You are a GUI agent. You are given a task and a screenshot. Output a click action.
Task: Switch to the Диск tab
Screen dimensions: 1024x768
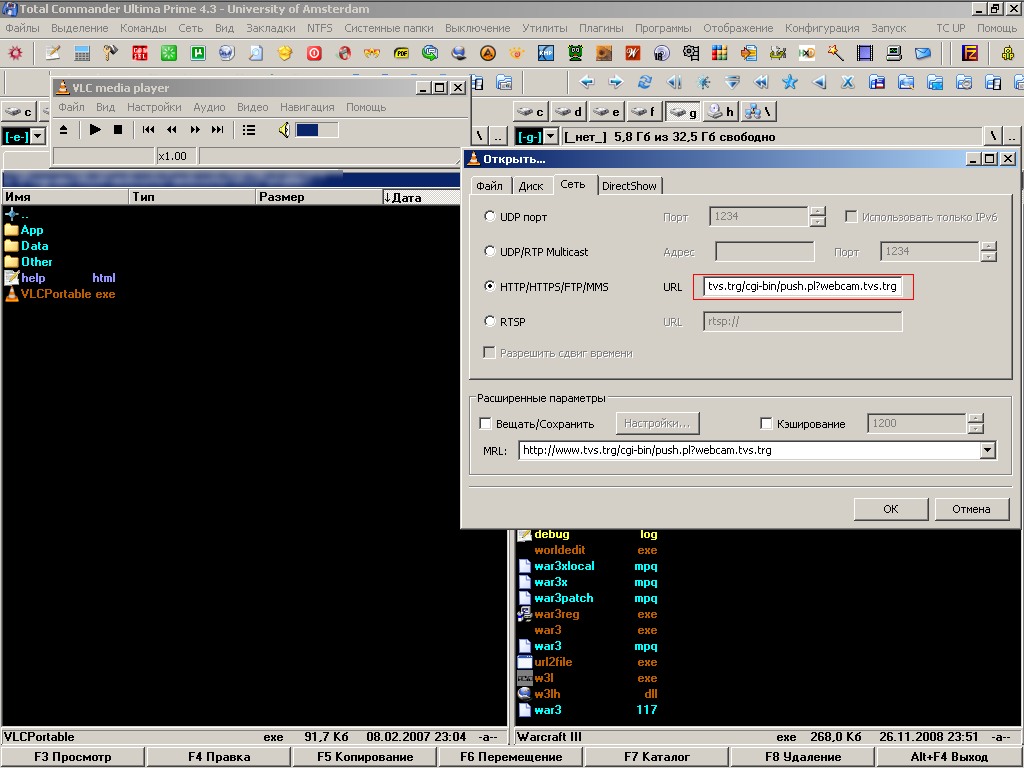(531, 186)
